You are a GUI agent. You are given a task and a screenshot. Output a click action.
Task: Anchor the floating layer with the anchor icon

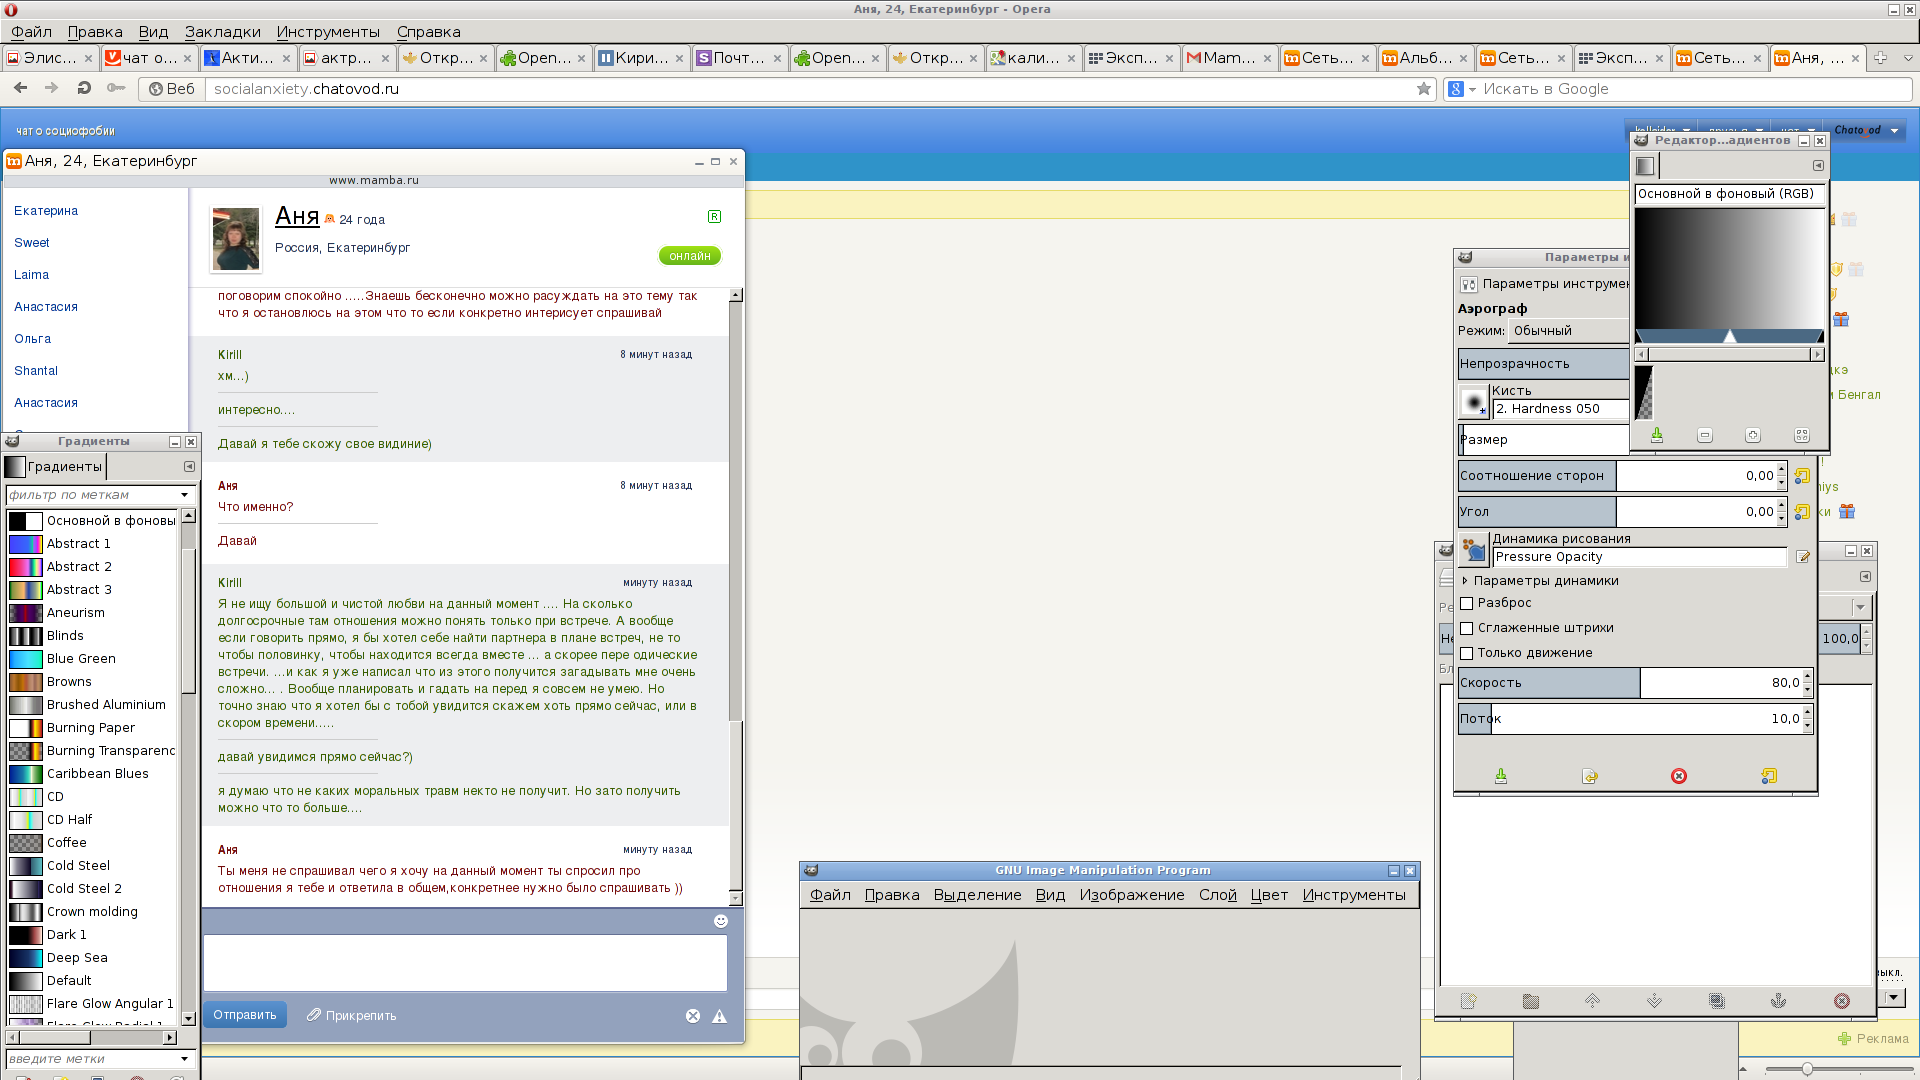tap(1778, 1001)
